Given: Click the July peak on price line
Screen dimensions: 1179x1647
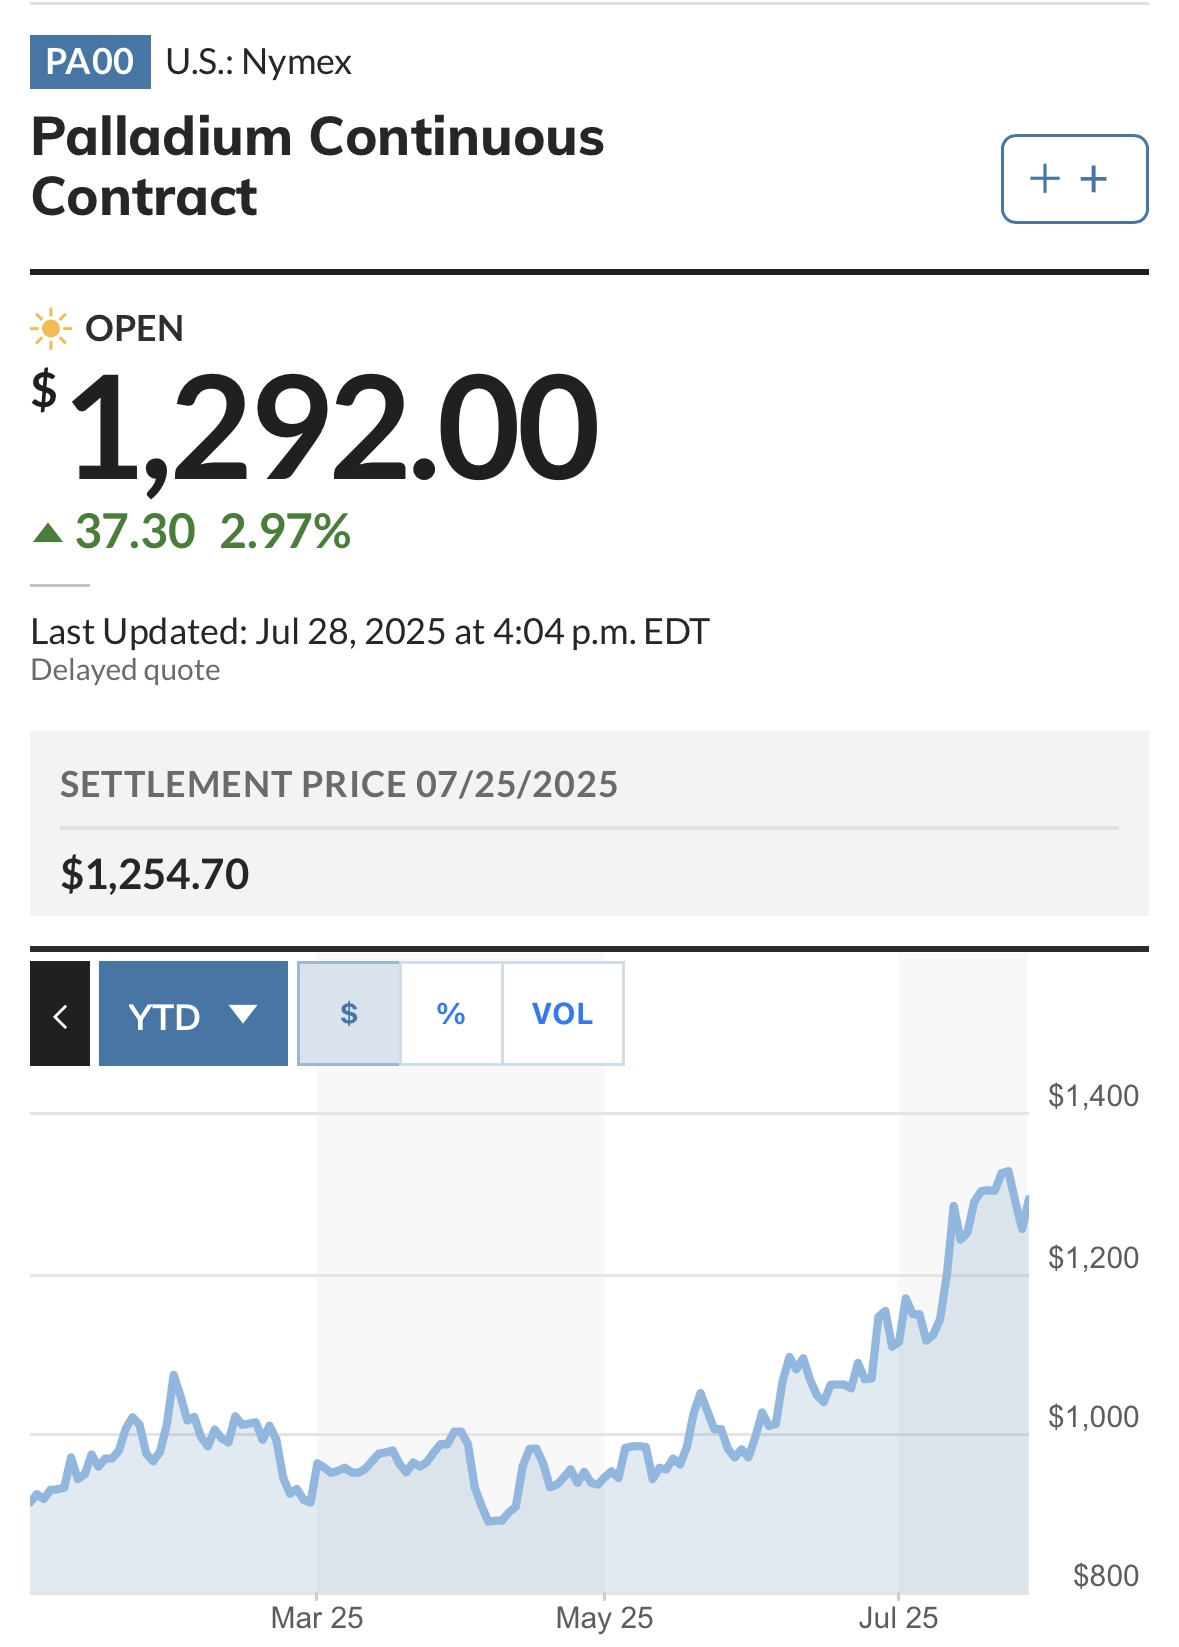Looking at the screenshot, I should pyautogui.click(x=1006, y=1172).
